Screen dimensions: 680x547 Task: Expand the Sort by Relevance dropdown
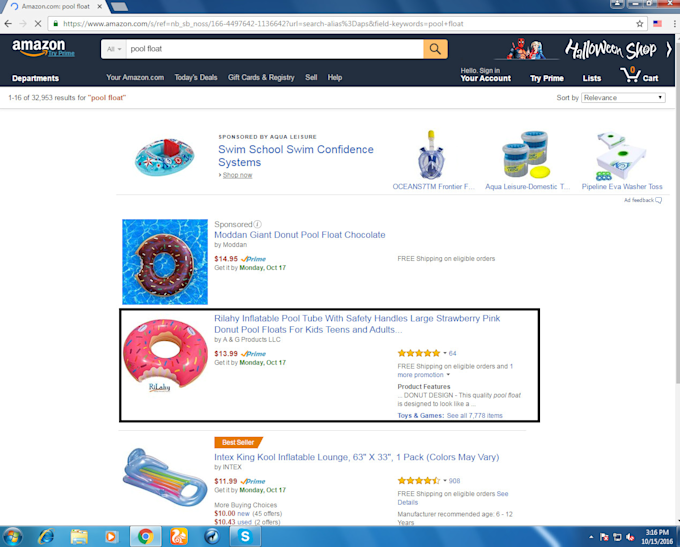(x=623, y=98)
